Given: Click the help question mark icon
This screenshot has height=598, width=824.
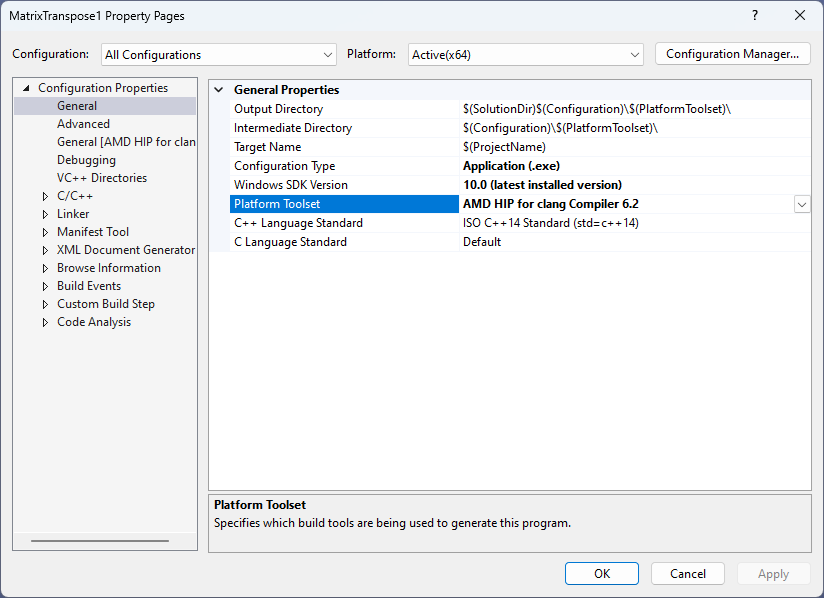Looking at the screenshot, I should 755,15.
